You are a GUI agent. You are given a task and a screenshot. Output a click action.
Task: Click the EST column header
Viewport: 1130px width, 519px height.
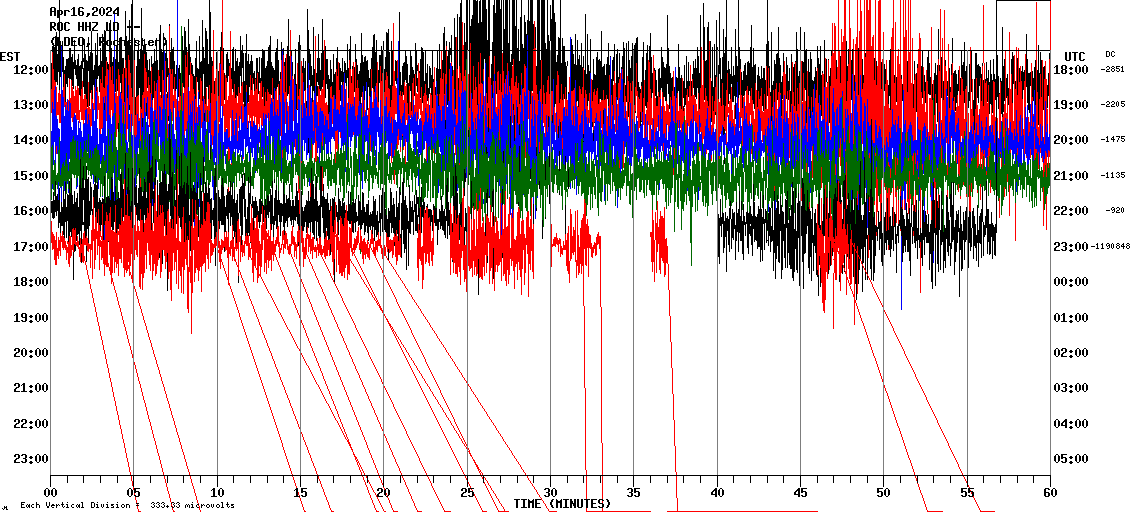tap(10, 56)
